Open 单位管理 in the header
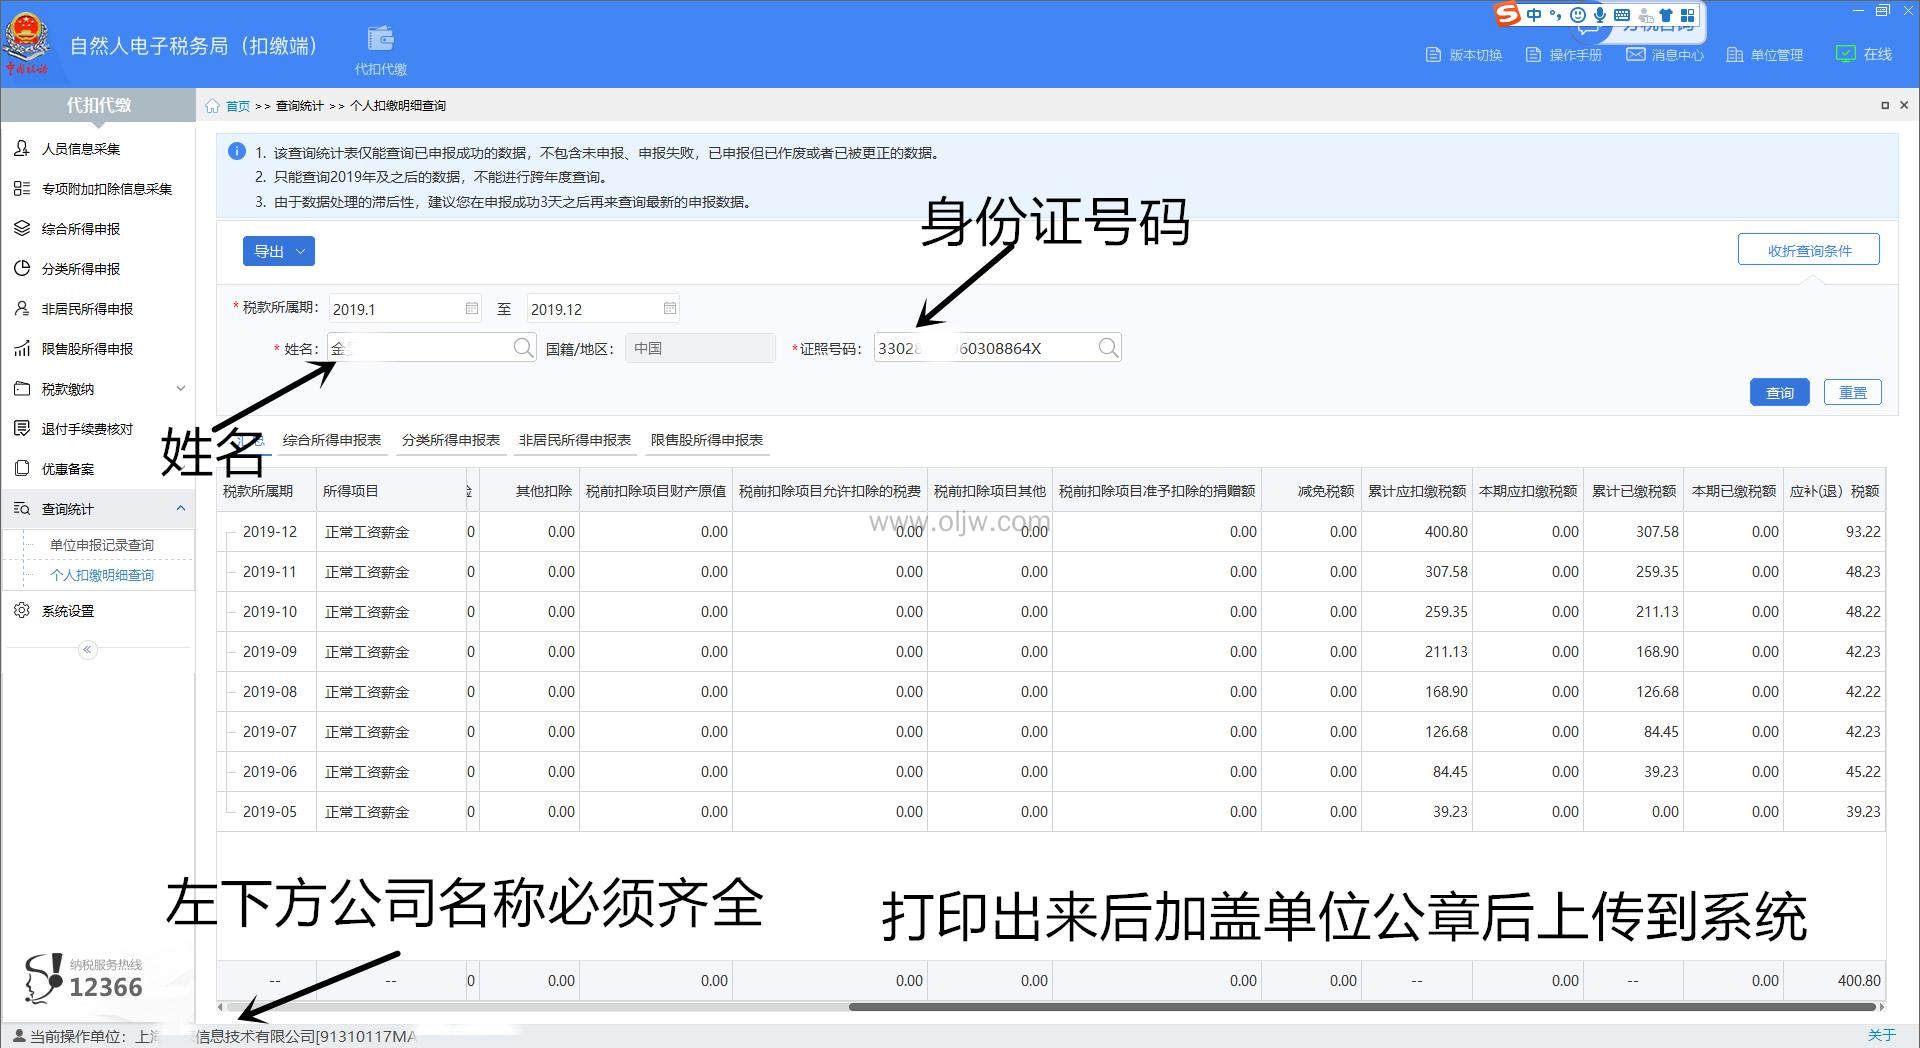The height and width of the screenshot is (1048, 1920). [x=1765, y=55]
